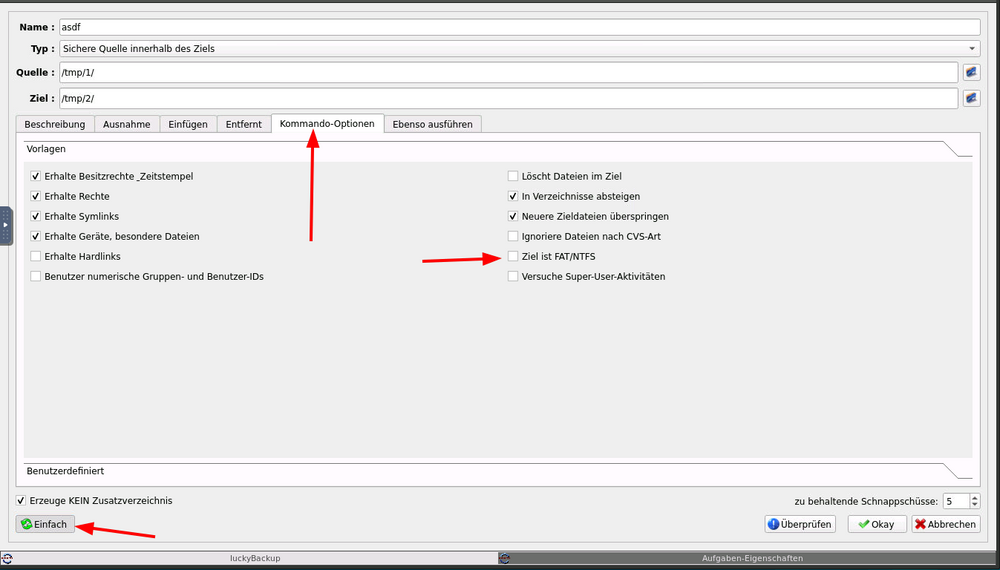Image resolution: width=1000 pixels, height=570 pixels.
Task: Open the Ebenso ausführen tab
Action: coord(432,124)
